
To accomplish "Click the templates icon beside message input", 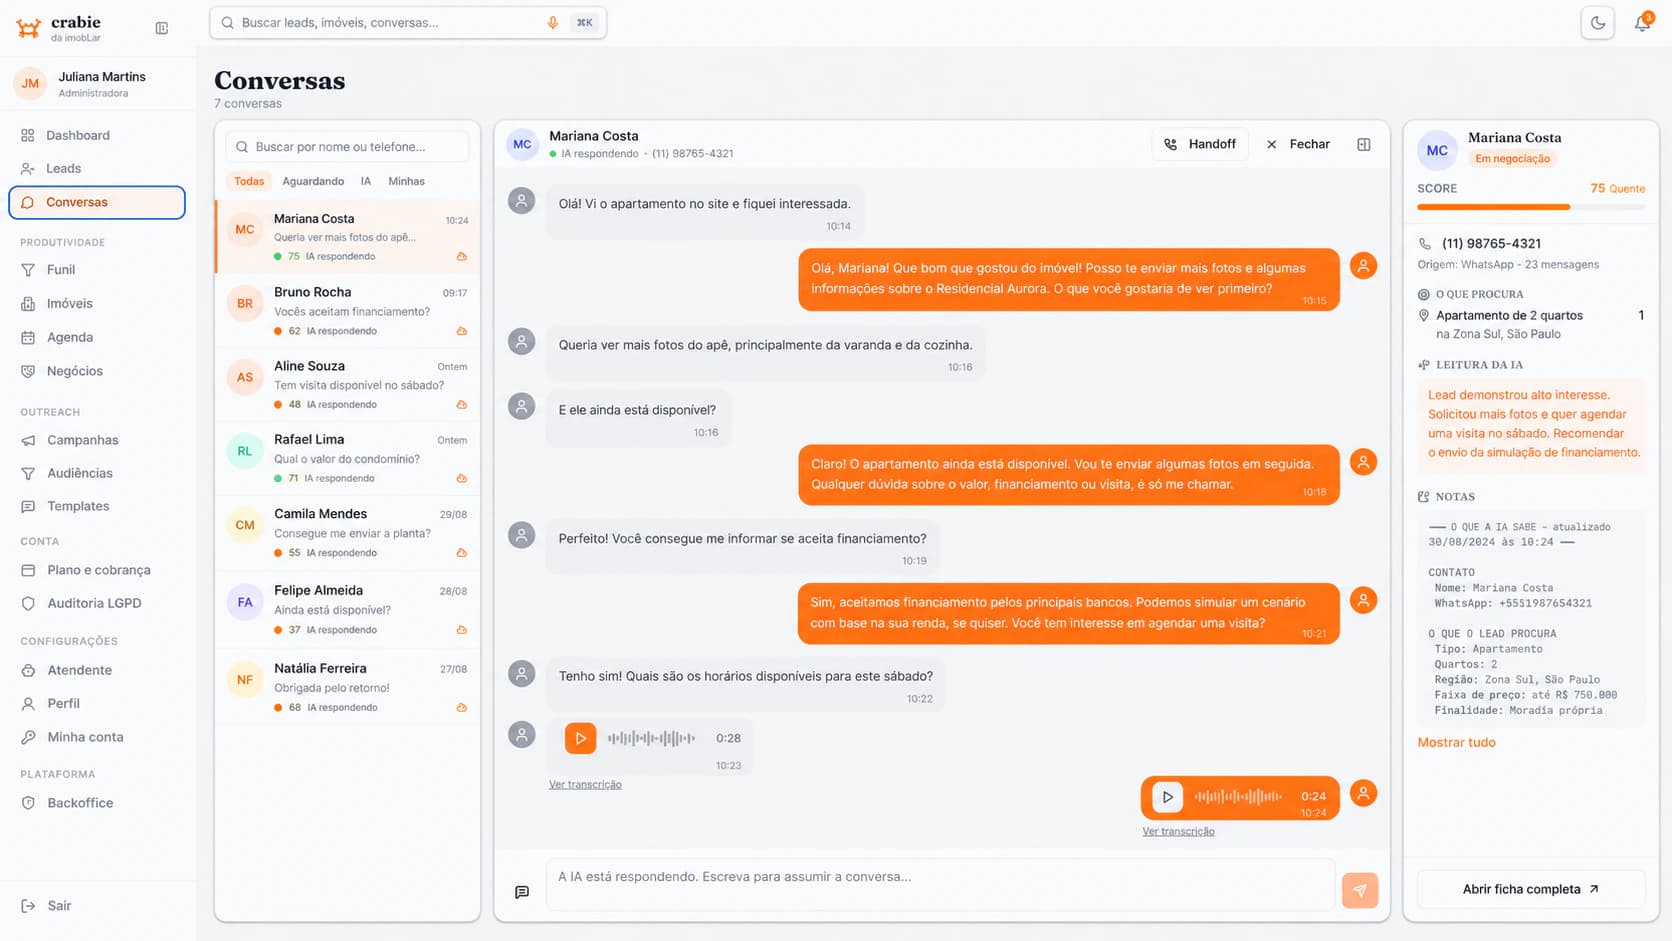I will [522, 892].
